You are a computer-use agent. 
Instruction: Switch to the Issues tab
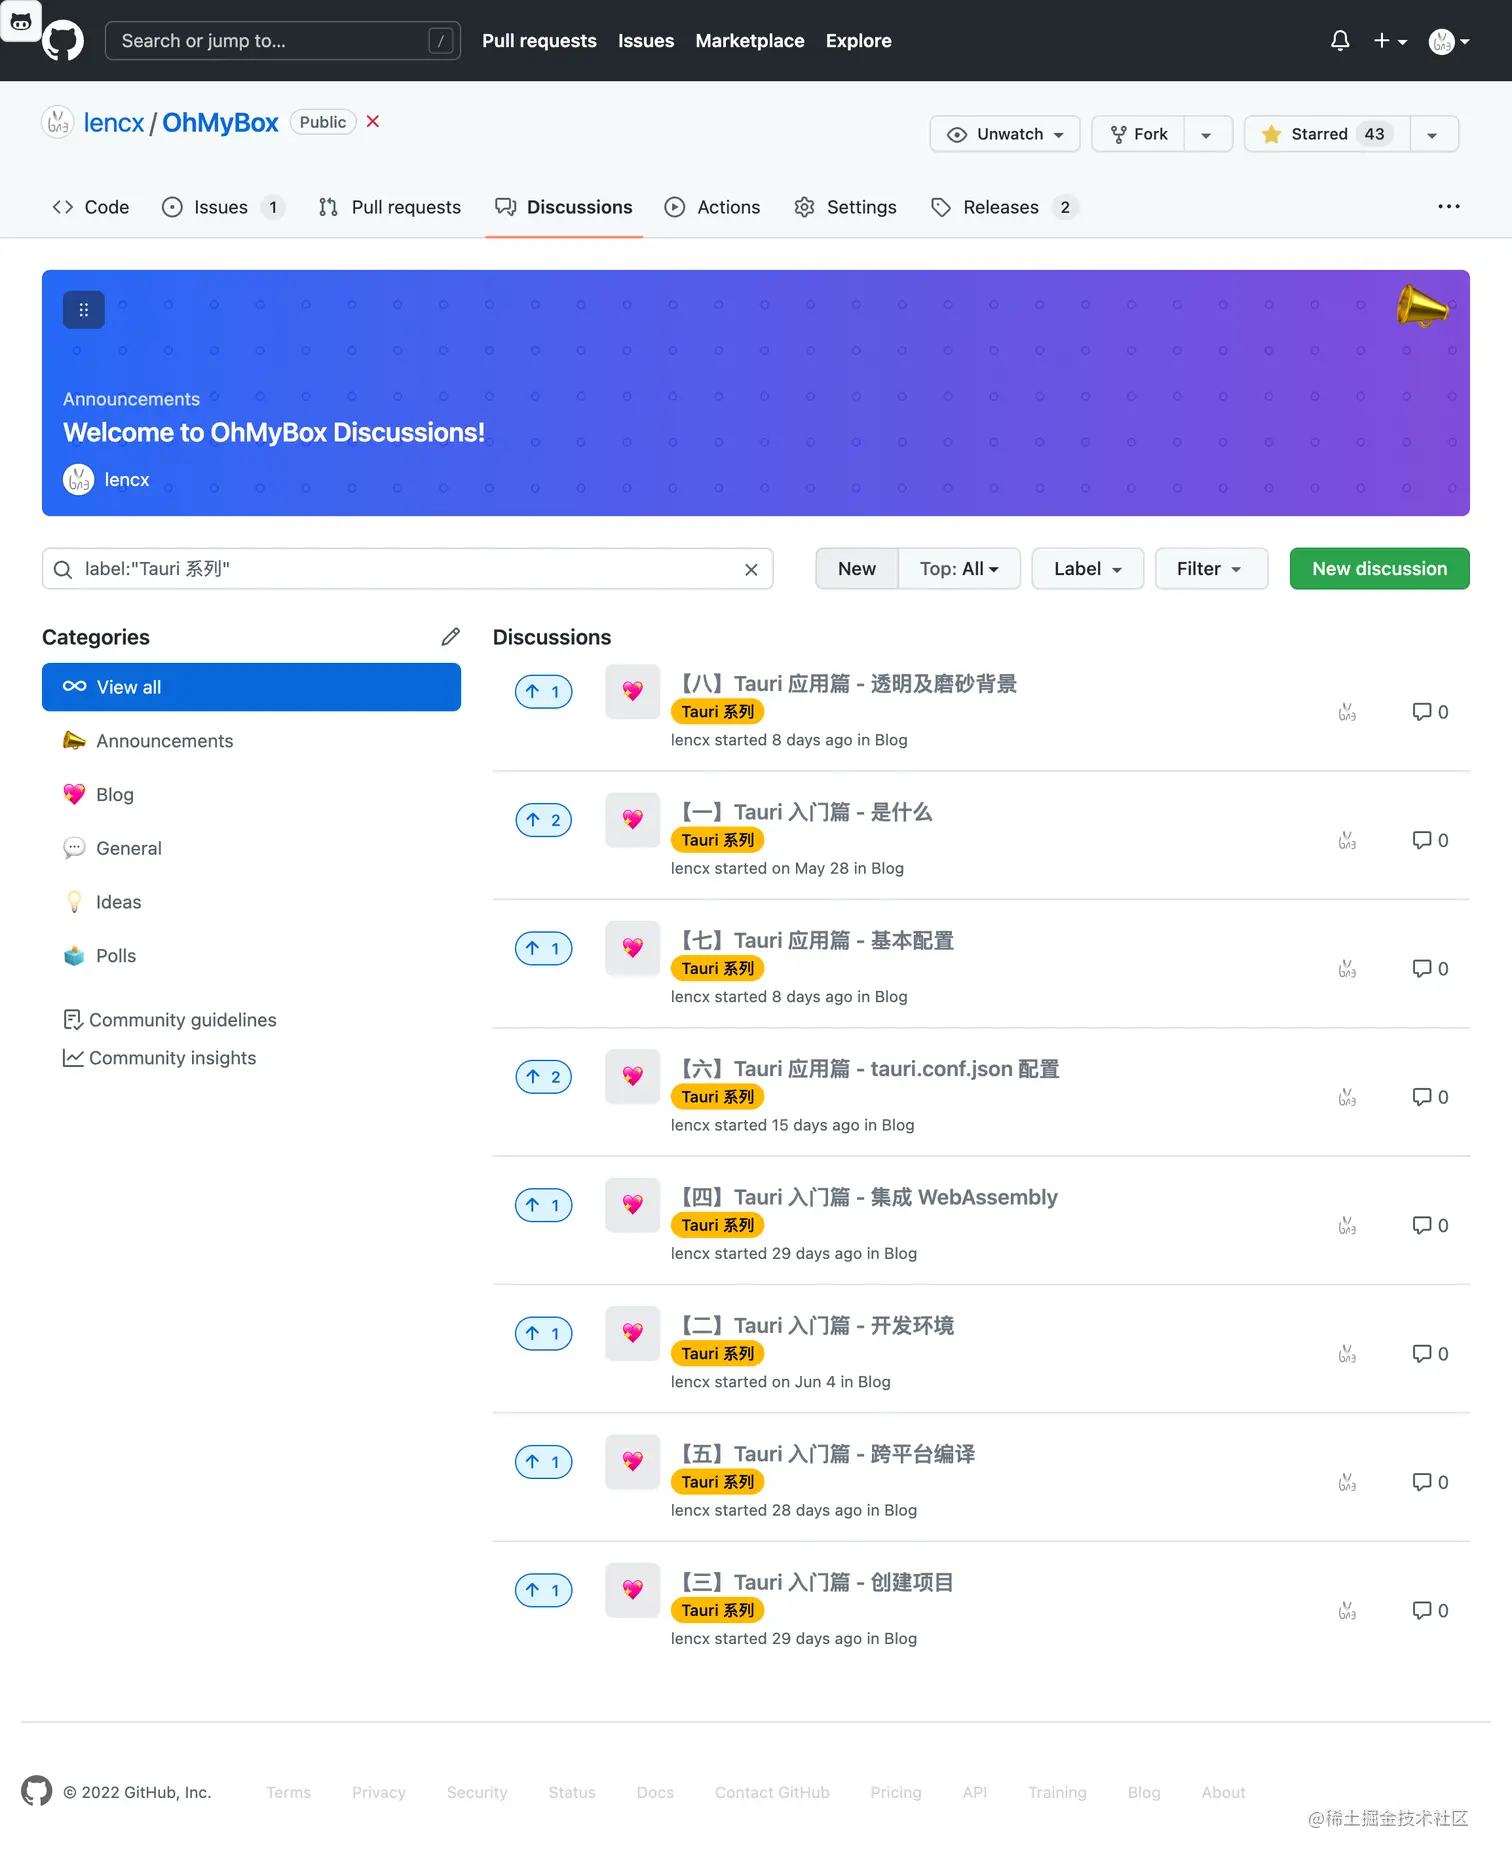(223, 207)
